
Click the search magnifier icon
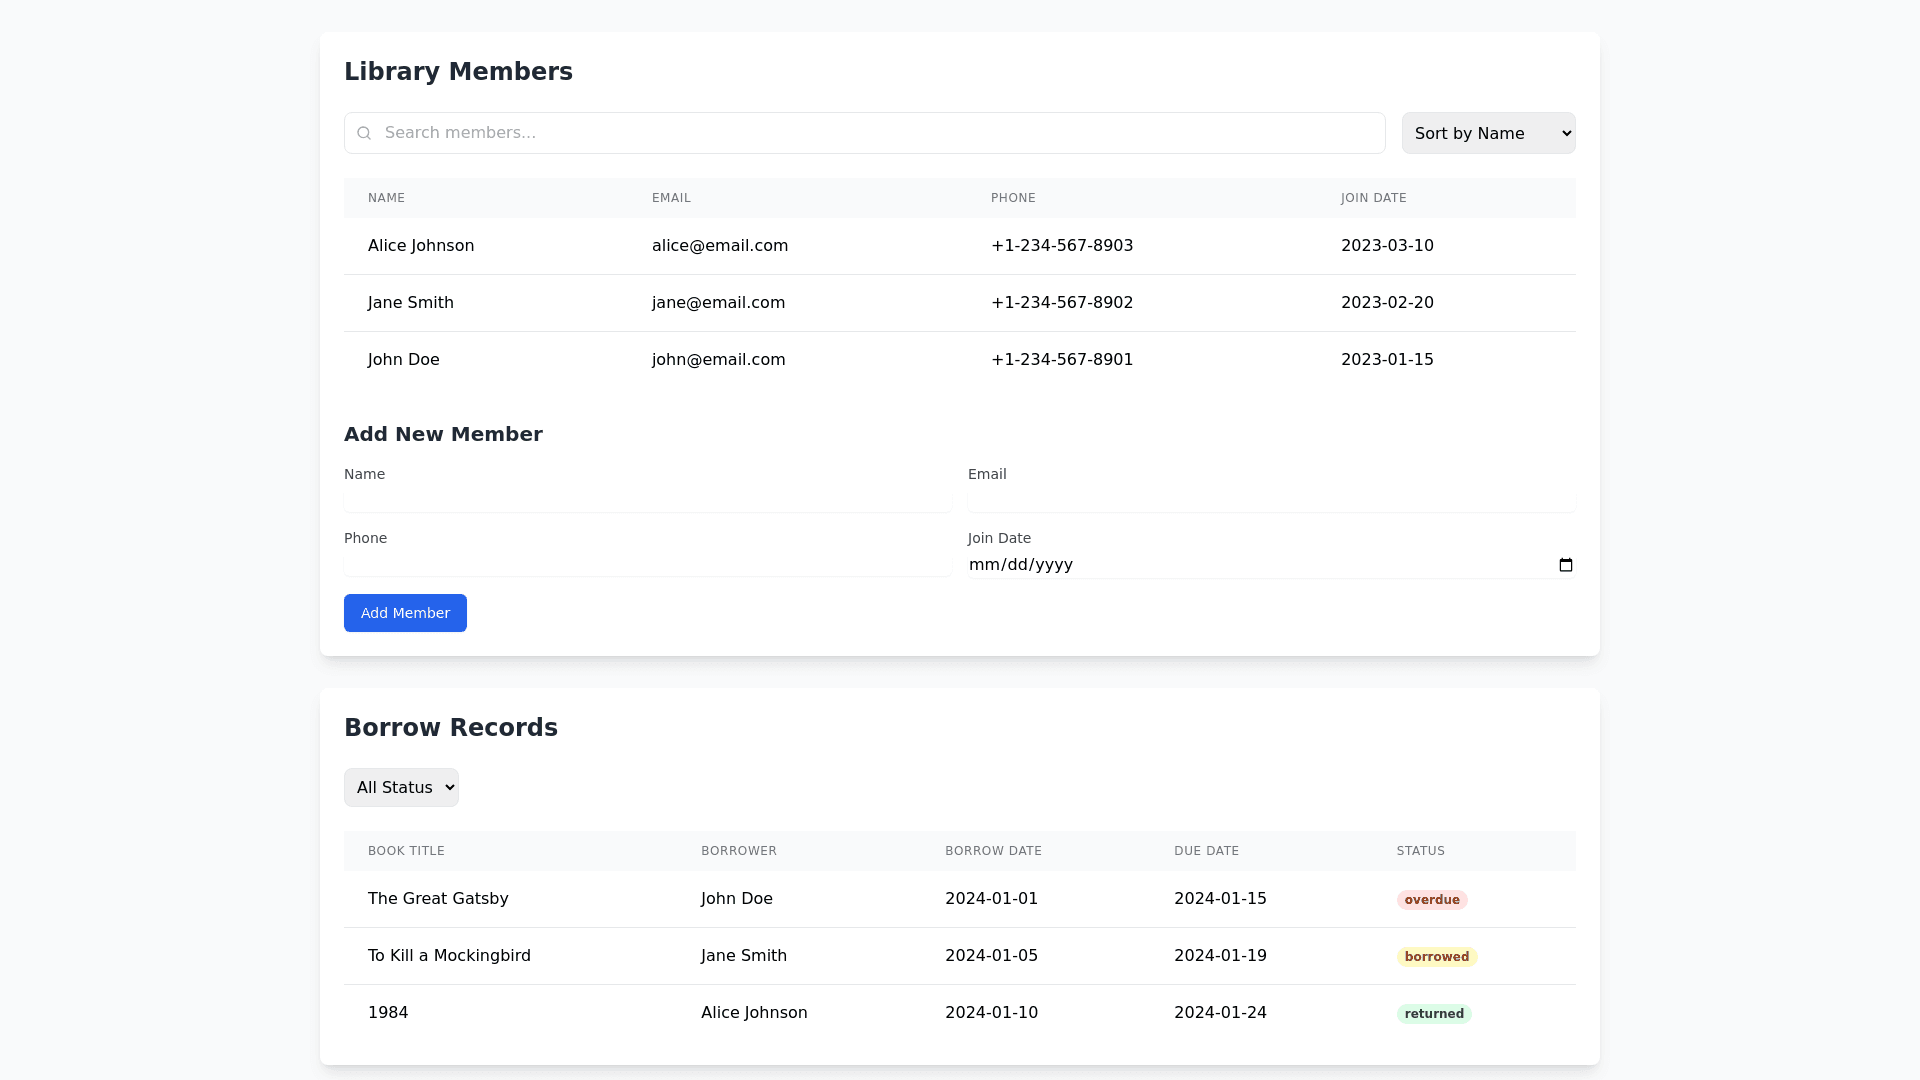click(364, 133)
